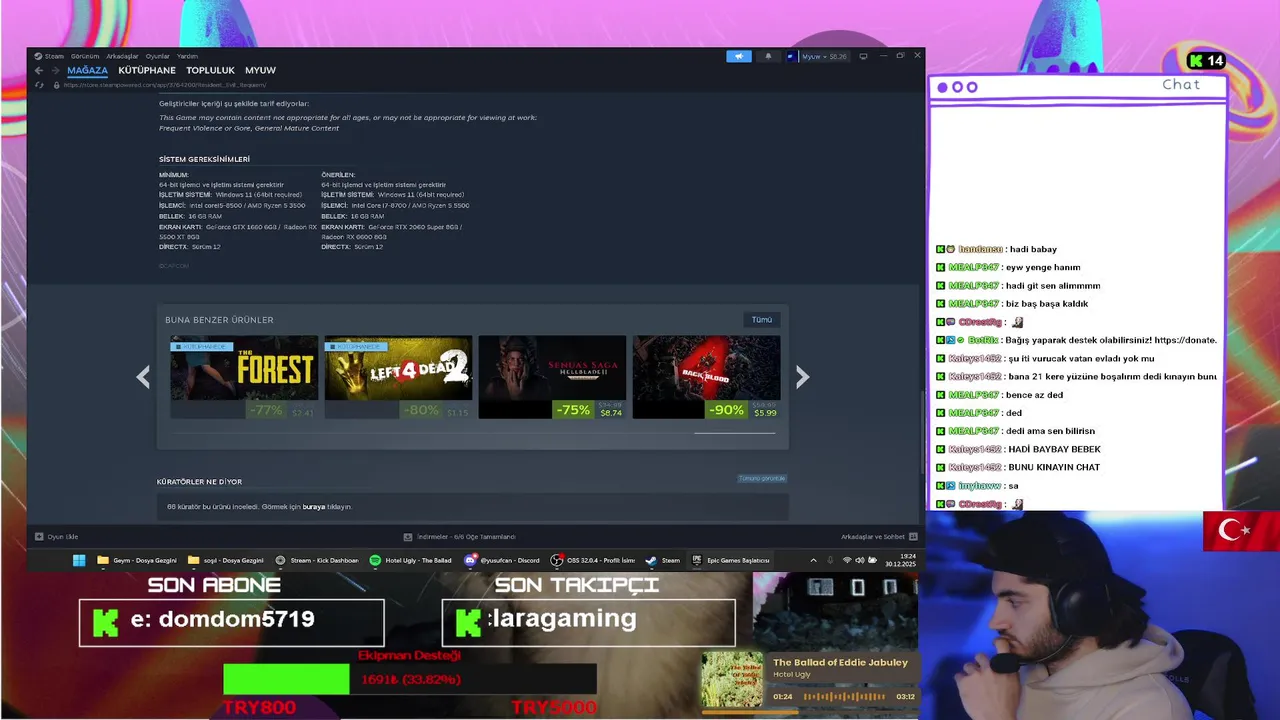Go forward with the Steam forward arrow

point(55,70)
